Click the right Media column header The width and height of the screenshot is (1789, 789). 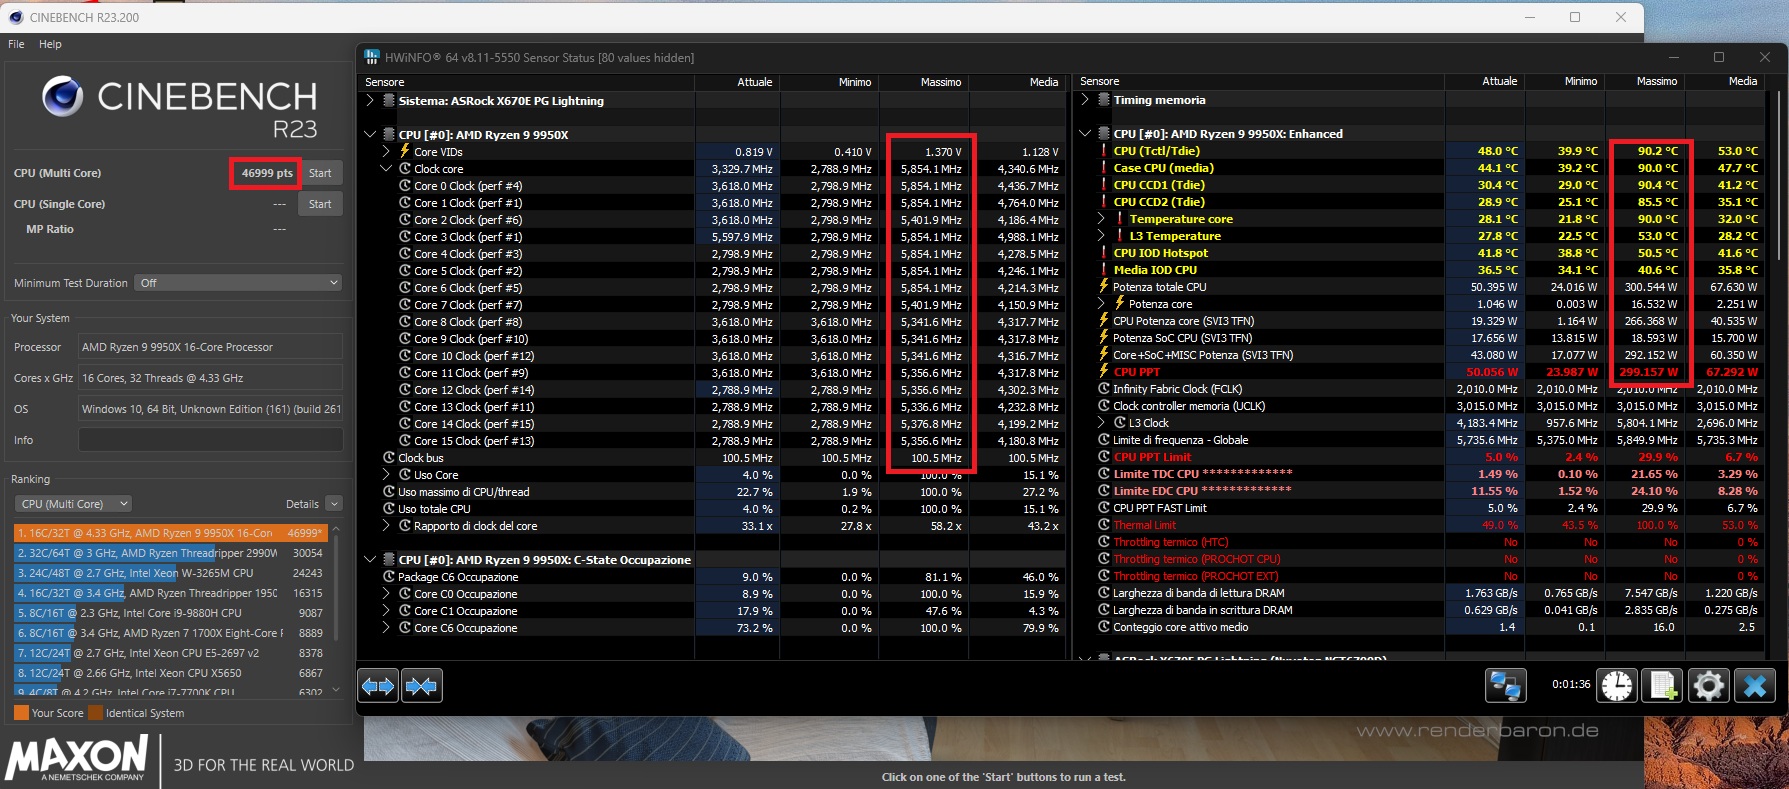click(1727, 81)
